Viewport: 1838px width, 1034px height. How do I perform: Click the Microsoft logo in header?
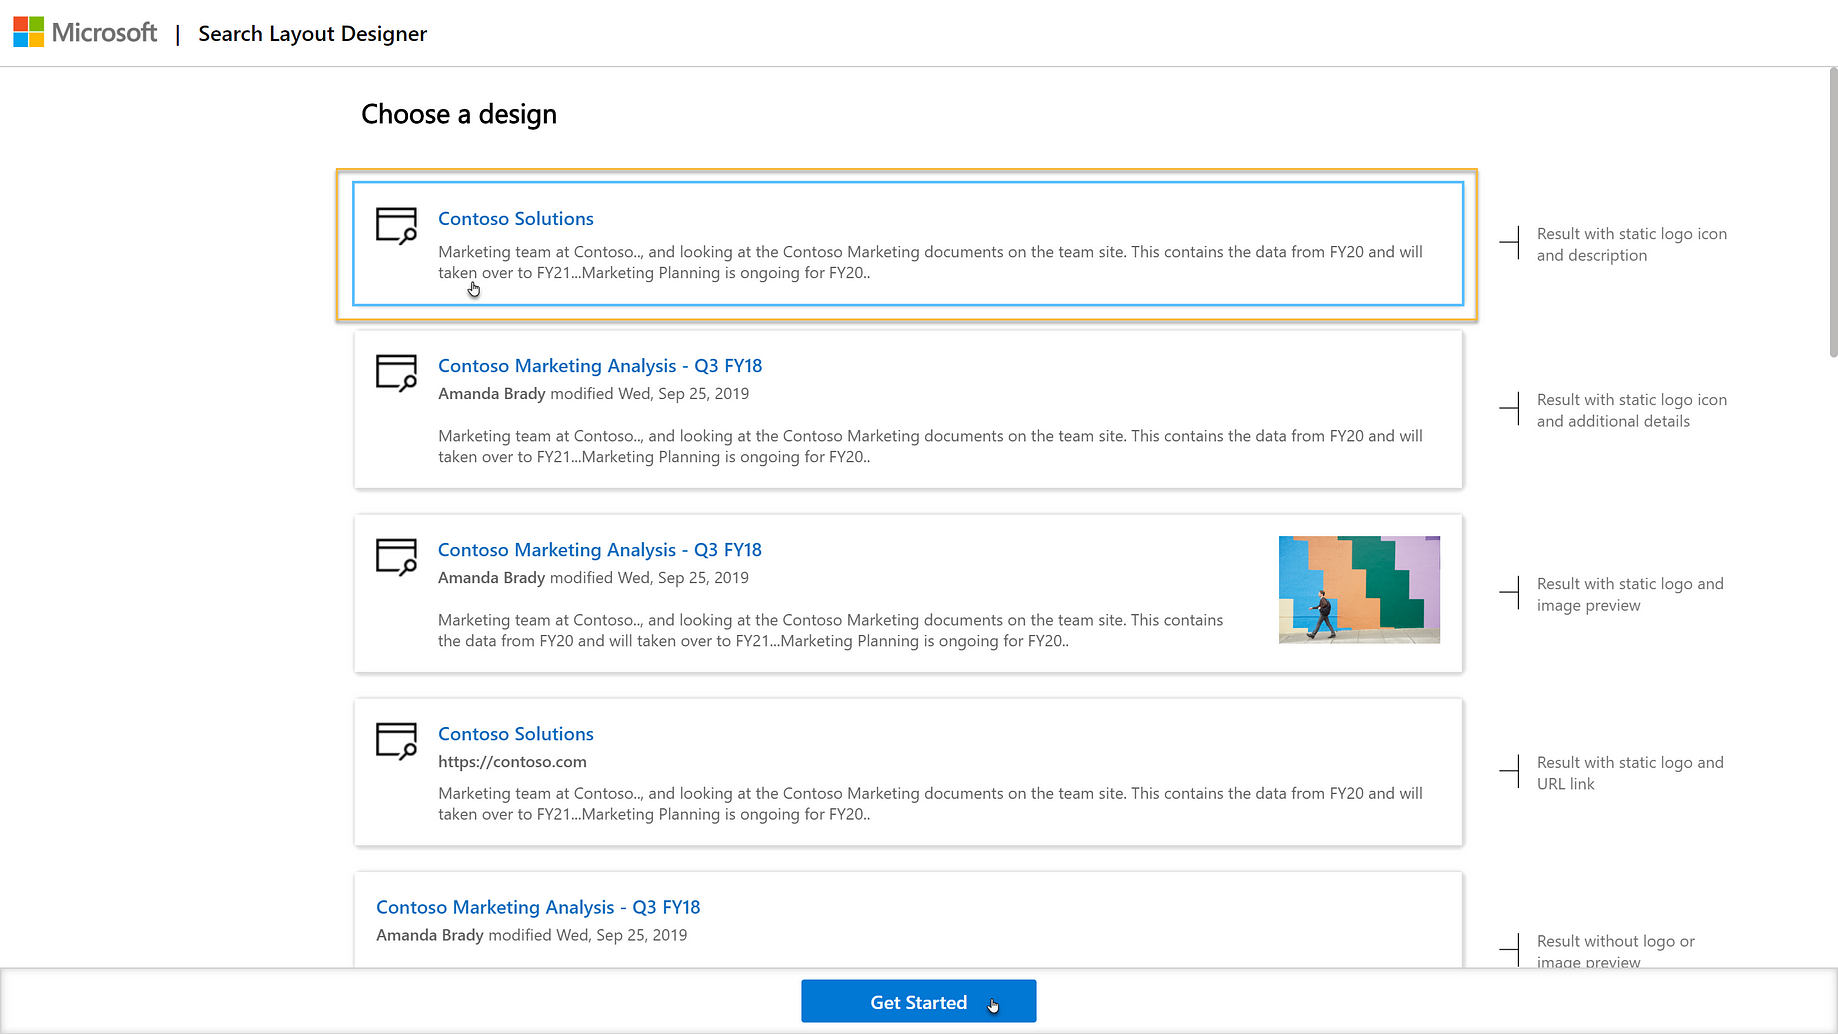tap(85, 32)
